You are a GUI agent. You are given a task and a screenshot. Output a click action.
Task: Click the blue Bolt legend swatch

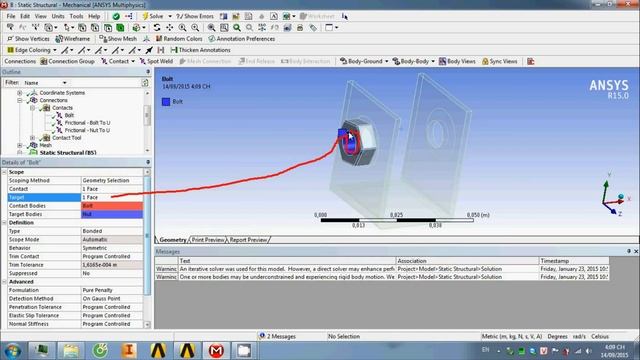click(166, 102)
